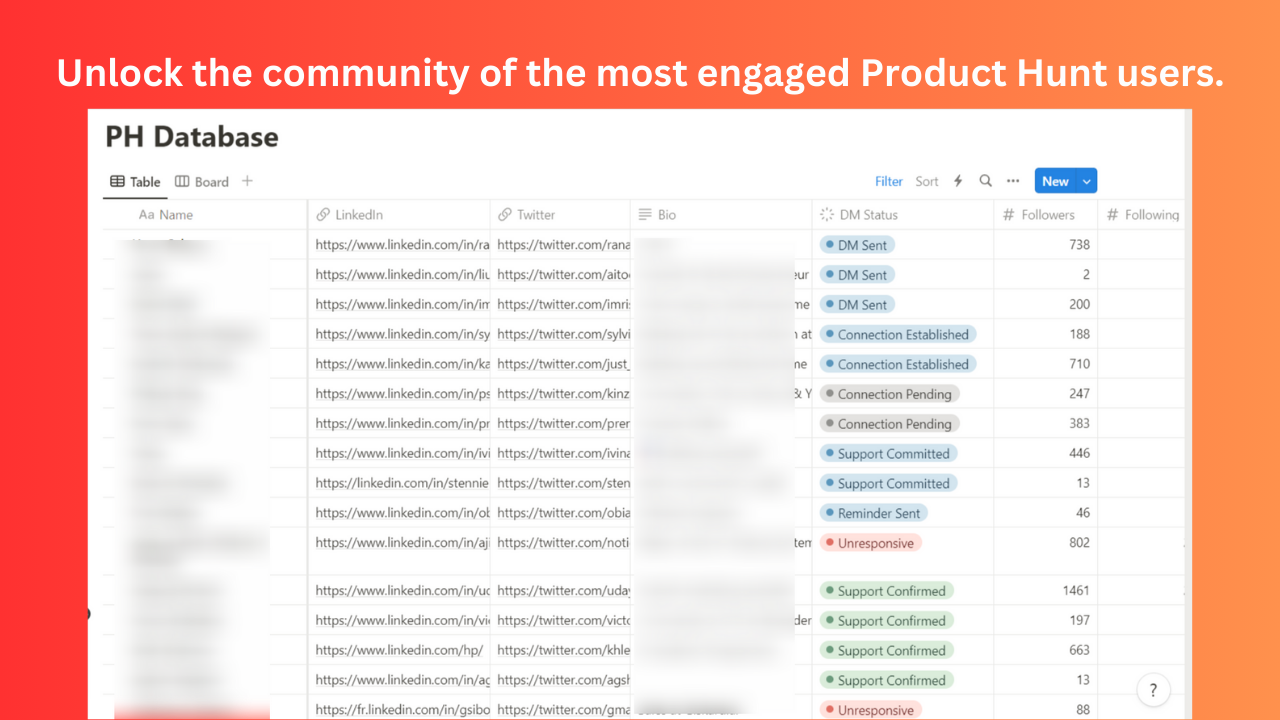The height and width of the screenshot is (720, 1280).
Task: Open the Following column header
Action: pos(1143,215)
